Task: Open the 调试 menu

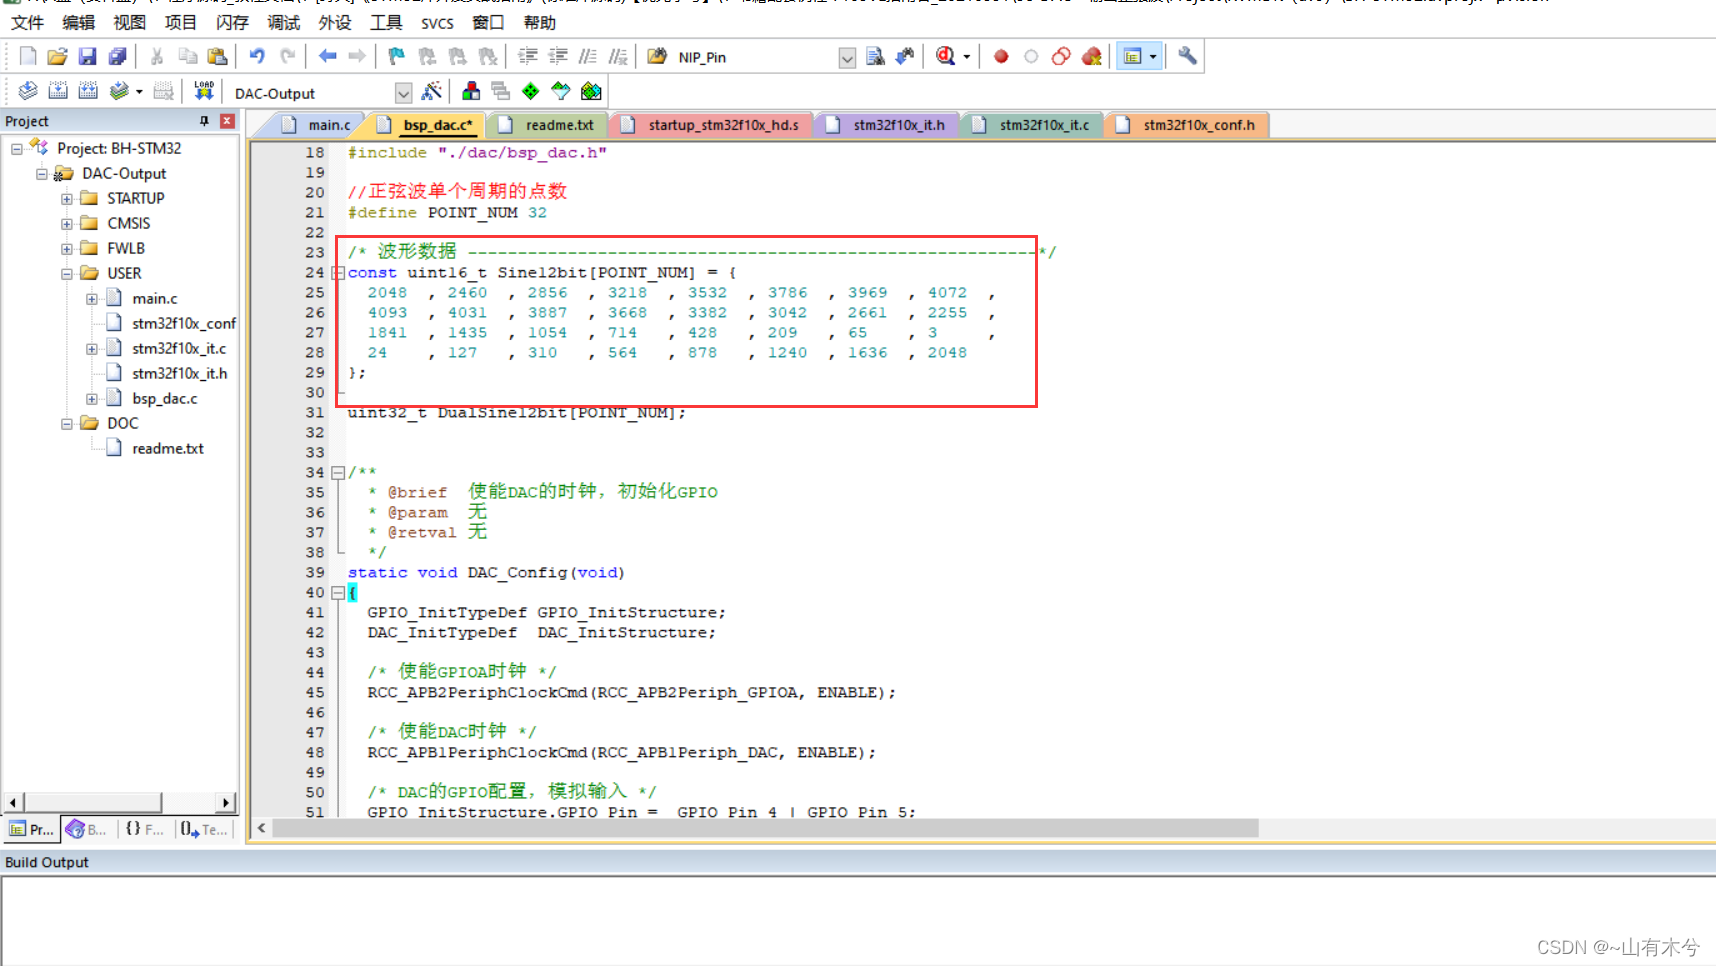Action: (284, 22)
